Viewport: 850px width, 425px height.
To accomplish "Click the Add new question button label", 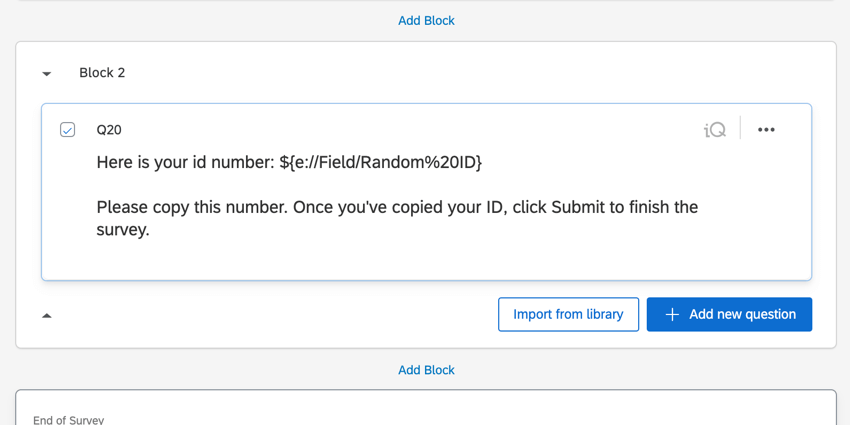I will click(742, 314).
